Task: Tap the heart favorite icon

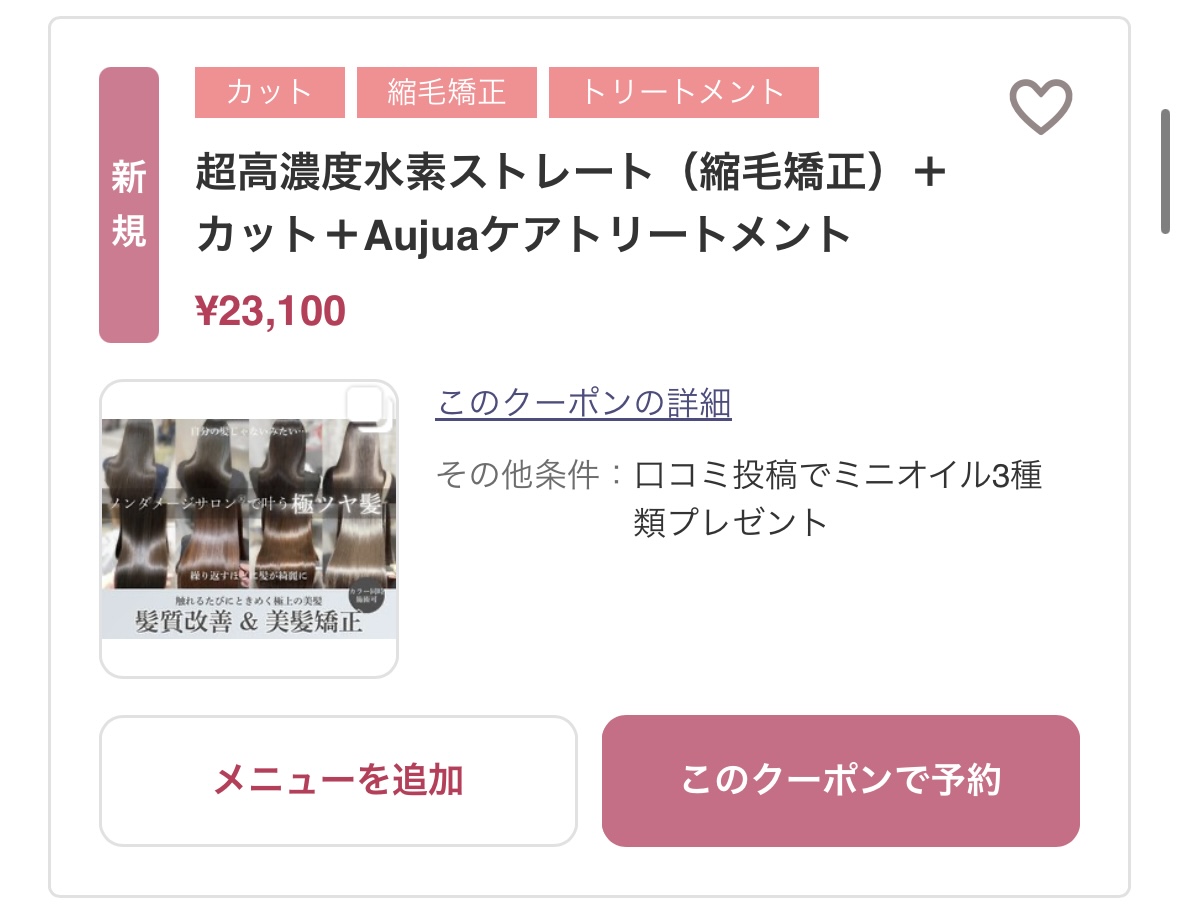Action: 1040,107
